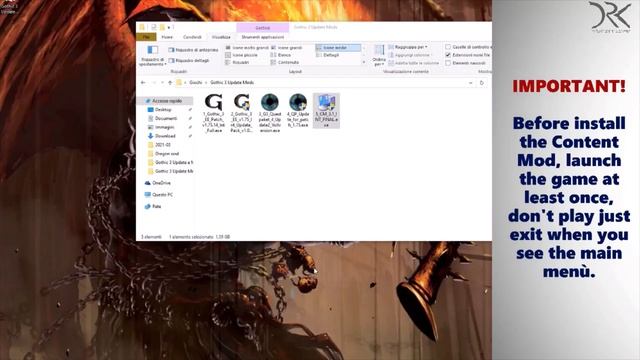Viewport: 640px width, 360px height.
Task: Go up one folder level
Action: tap(170, 83)
